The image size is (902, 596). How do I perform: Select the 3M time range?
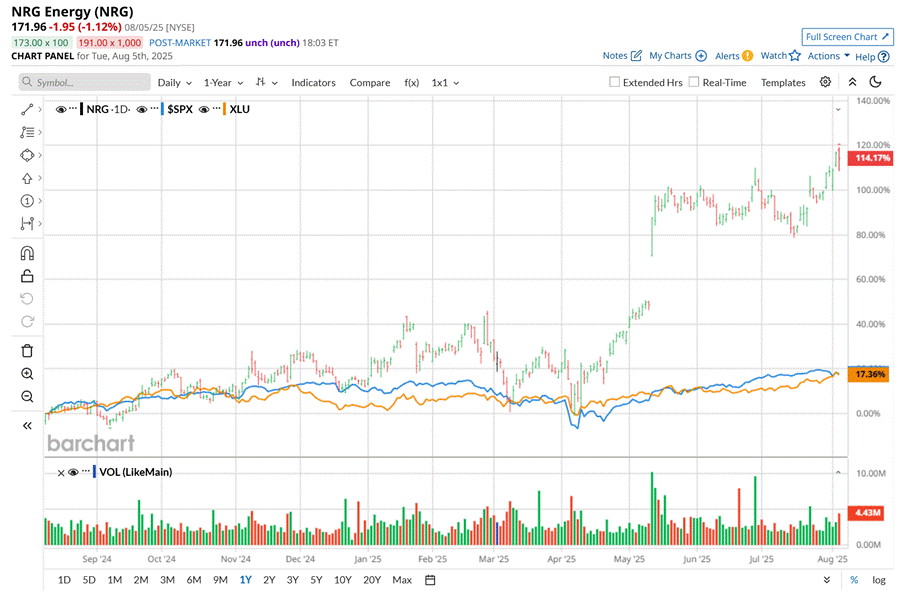167,580
